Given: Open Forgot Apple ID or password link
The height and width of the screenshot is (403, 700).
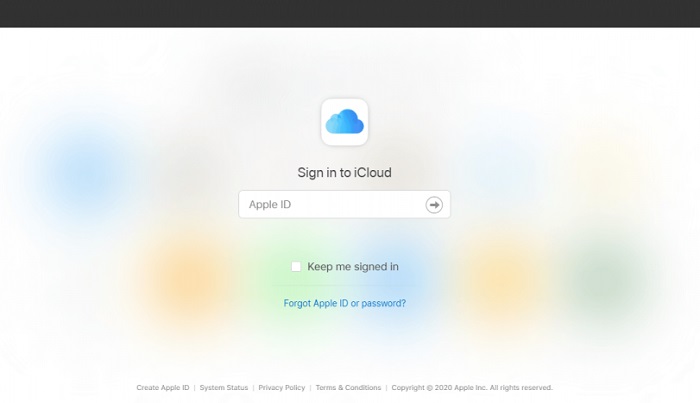Looking at the screenshot, I should tap(345, 303).
